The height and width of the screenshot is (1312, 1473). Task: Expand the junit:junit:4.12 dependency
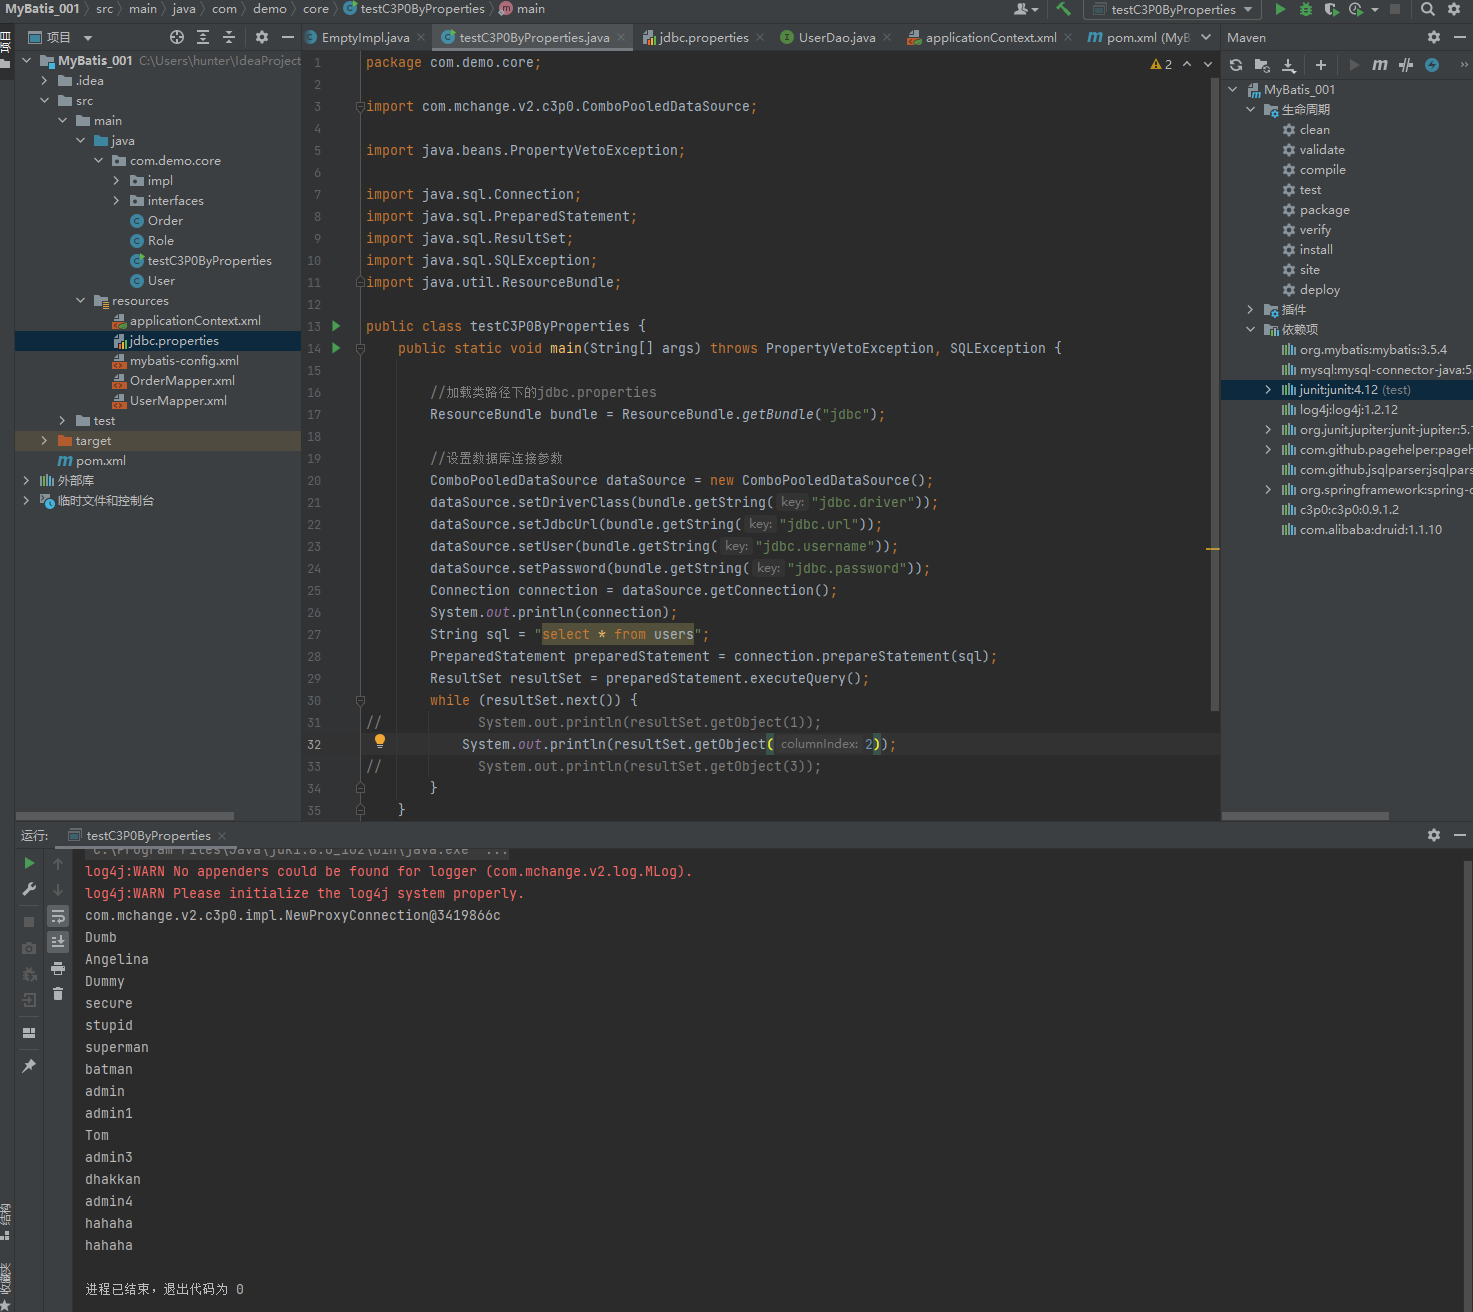1268,390
